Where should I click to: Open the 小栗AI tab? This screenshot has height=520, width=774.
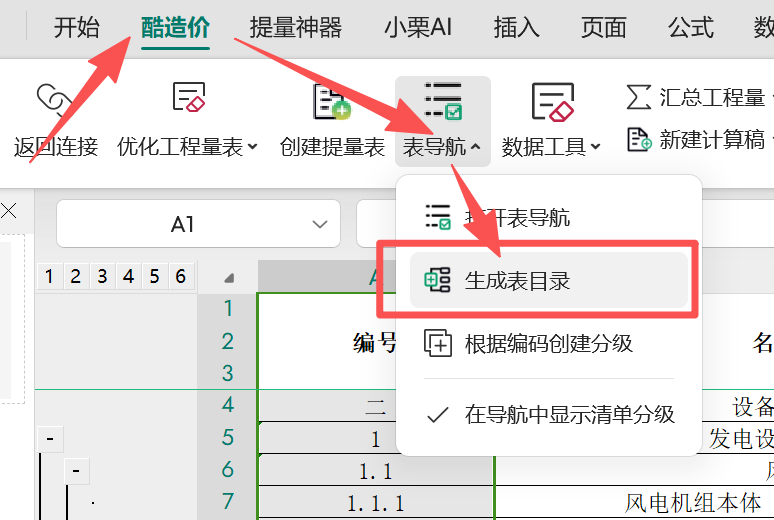click(417, 27)
